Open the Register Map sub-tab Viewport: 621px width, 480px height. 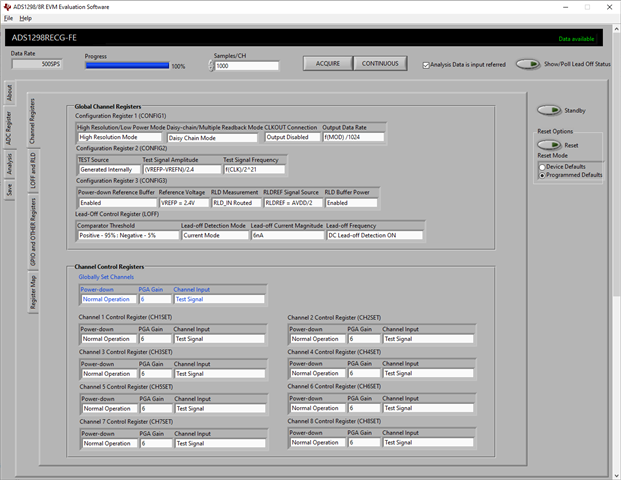point(32,292)
